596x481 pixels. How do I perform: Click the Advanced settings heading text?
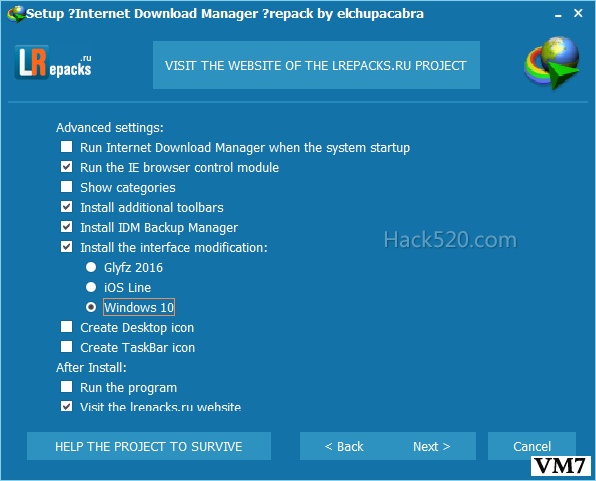pos(110,127)
